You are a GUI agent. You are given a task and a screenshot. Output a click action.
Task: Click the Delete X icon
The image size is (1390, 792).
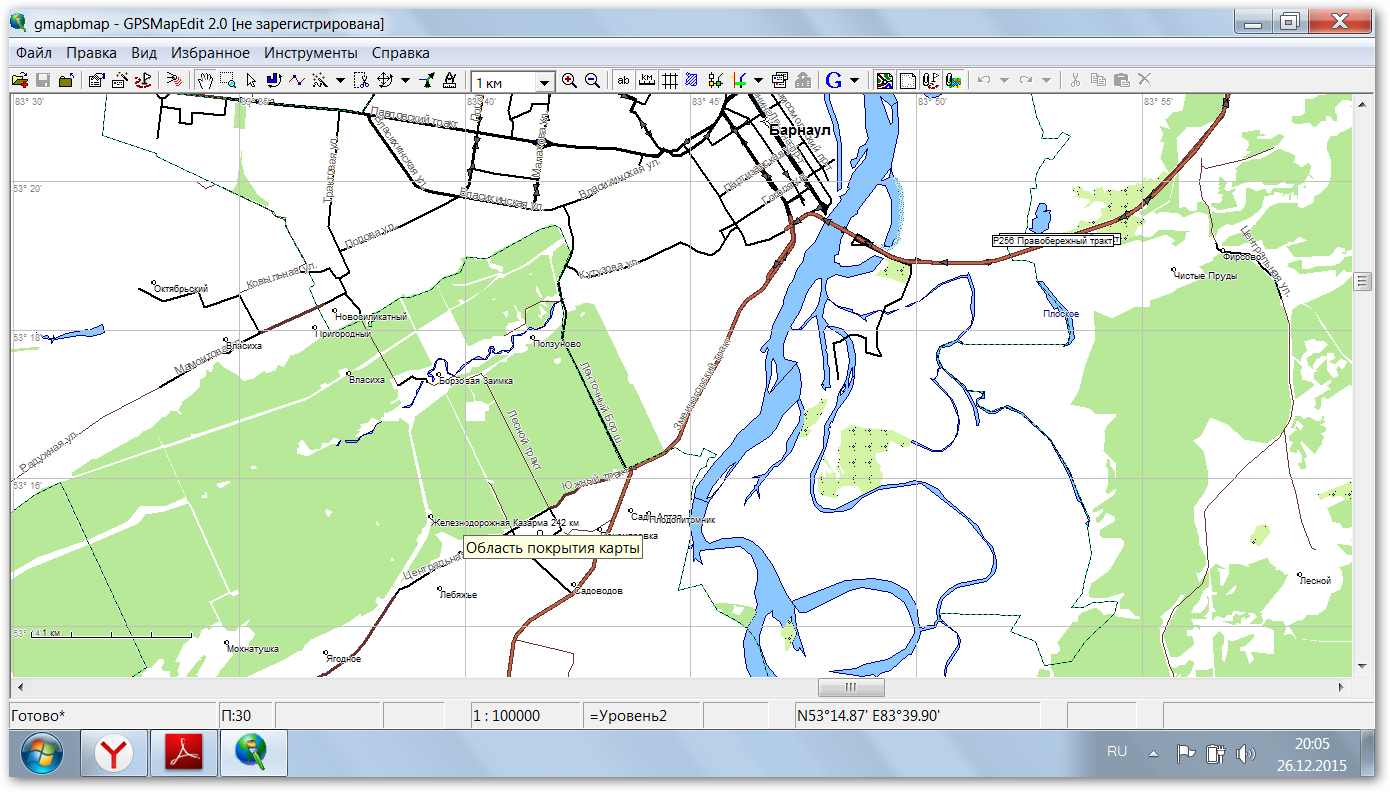(1144, 80)
